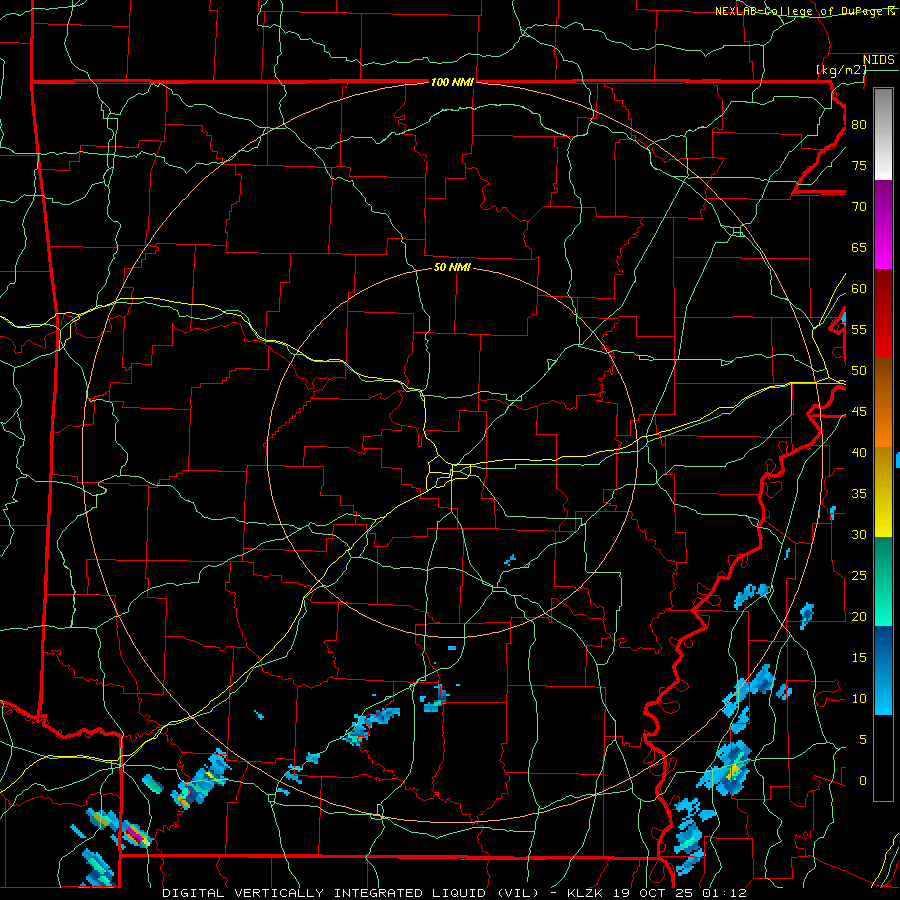Pick the magenta segment of the color bar
The height and width of the screenshot is (900, 900).
click(x=883, y=225)
